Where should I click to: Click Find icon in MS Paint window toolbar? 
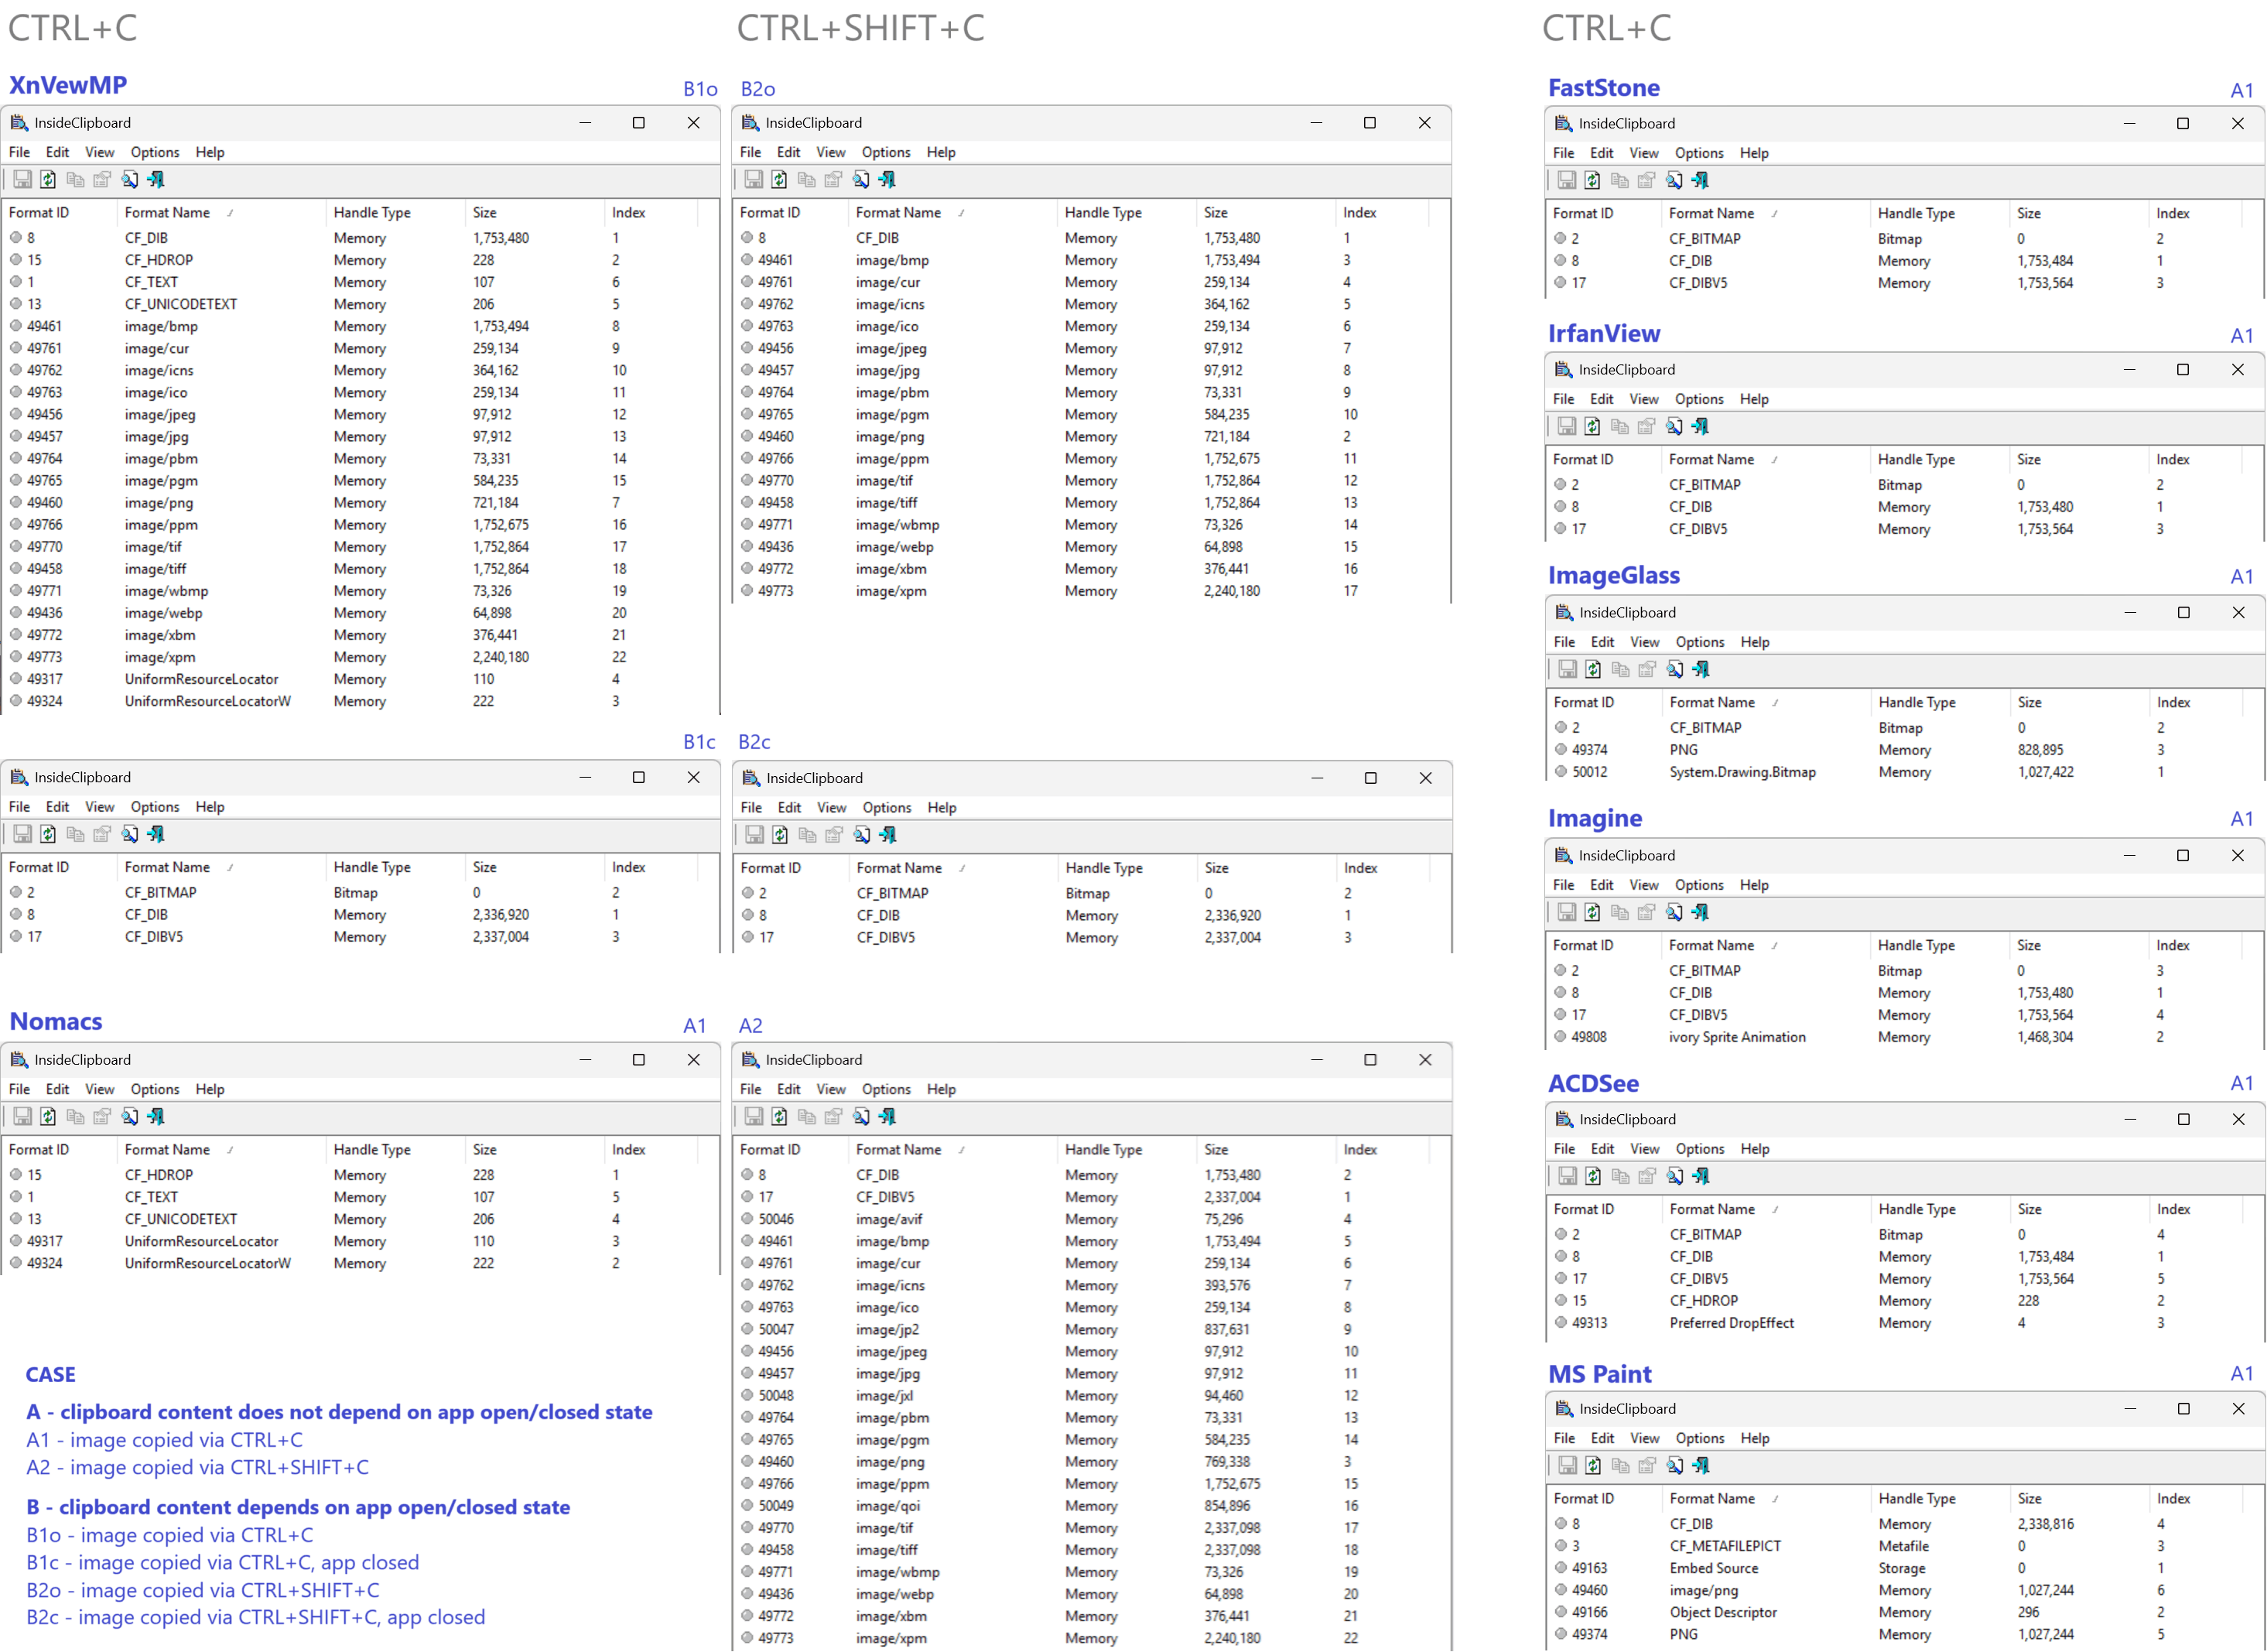click(1675, 1466)
